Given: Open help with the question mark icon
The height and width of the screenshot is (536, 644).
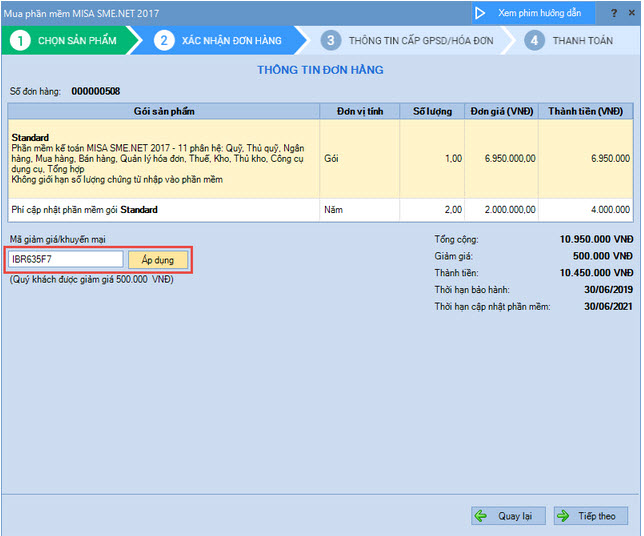Looking at the screenshot, I should pos(613,13).
